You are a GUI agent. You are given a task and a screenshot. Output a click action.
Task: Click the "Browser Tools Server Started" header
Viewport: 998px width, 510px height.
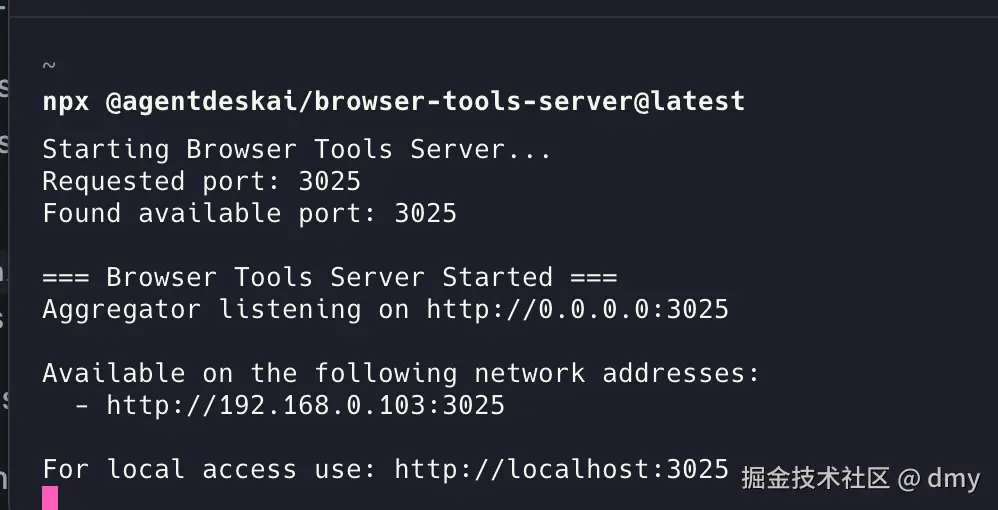(x=329, y=277)
